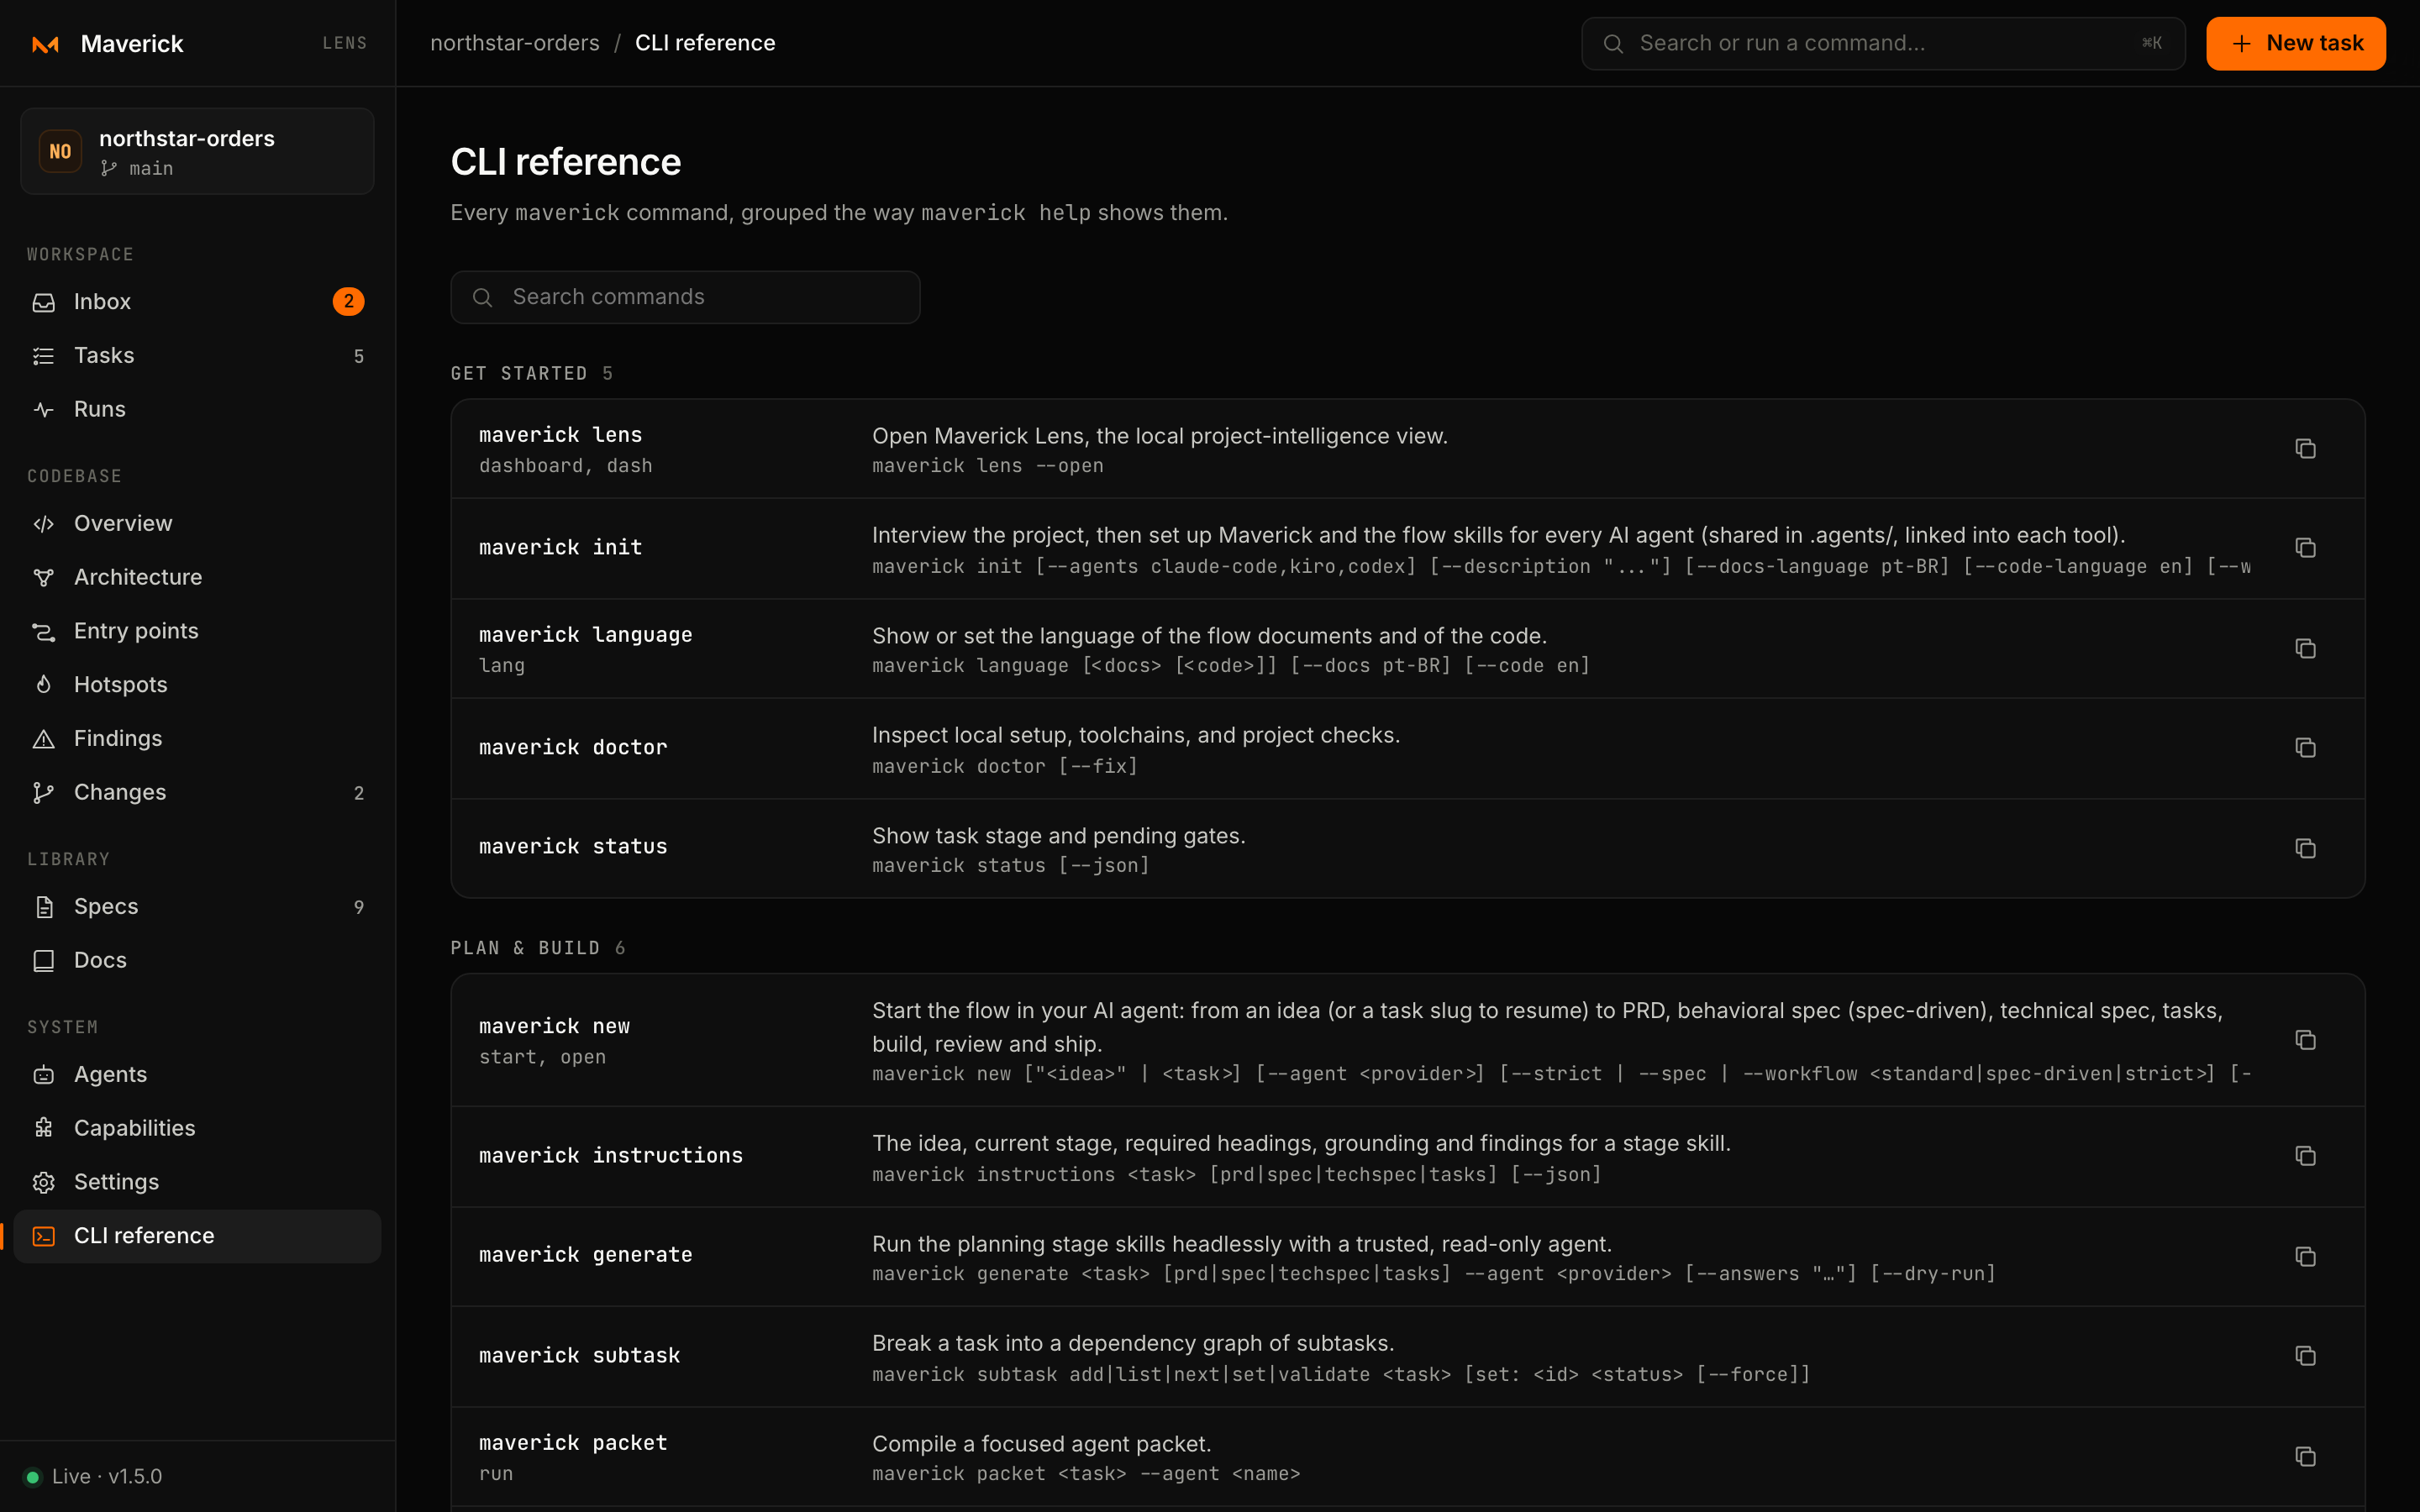Click the Maverick logo icon
Screen dimensions: 2420x1512
45,44
